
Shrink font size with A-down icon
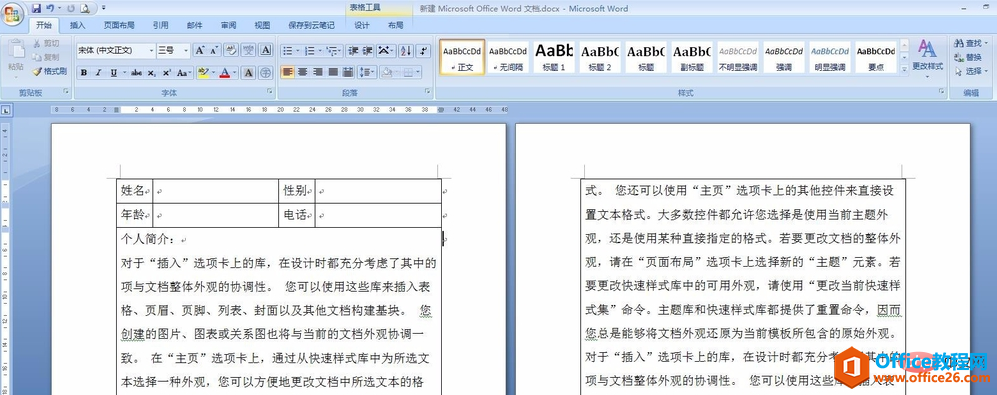coord(214,50)
